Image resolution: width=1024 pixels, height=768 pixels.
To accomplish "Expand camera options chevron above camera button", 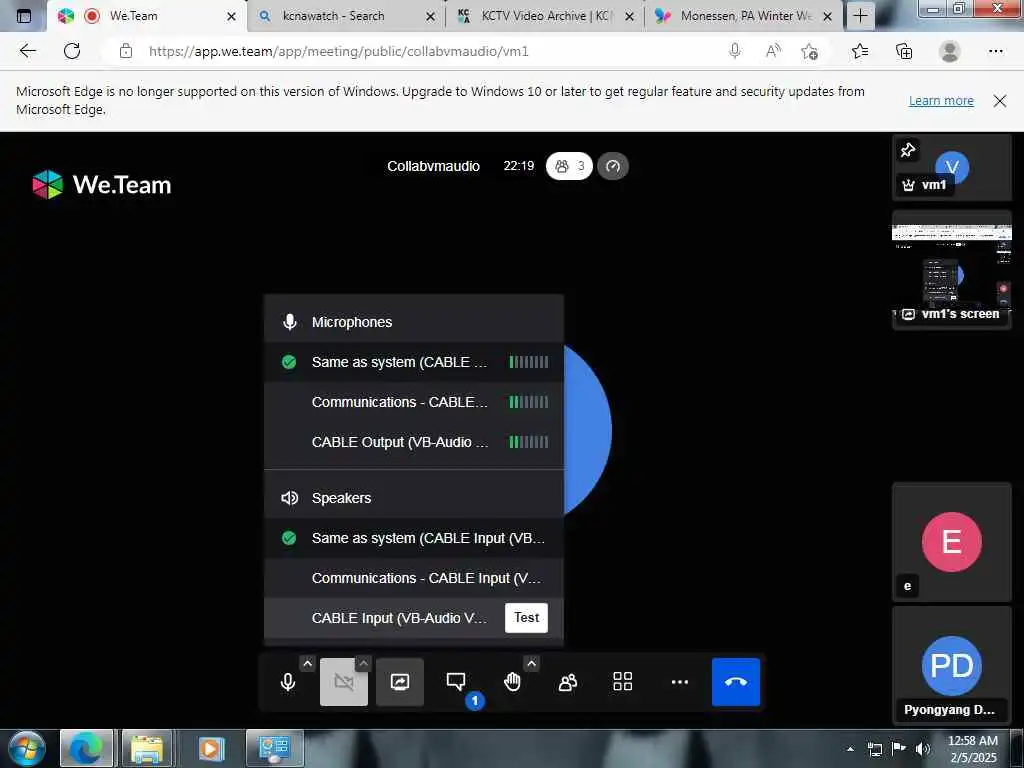I will point(364,664).
